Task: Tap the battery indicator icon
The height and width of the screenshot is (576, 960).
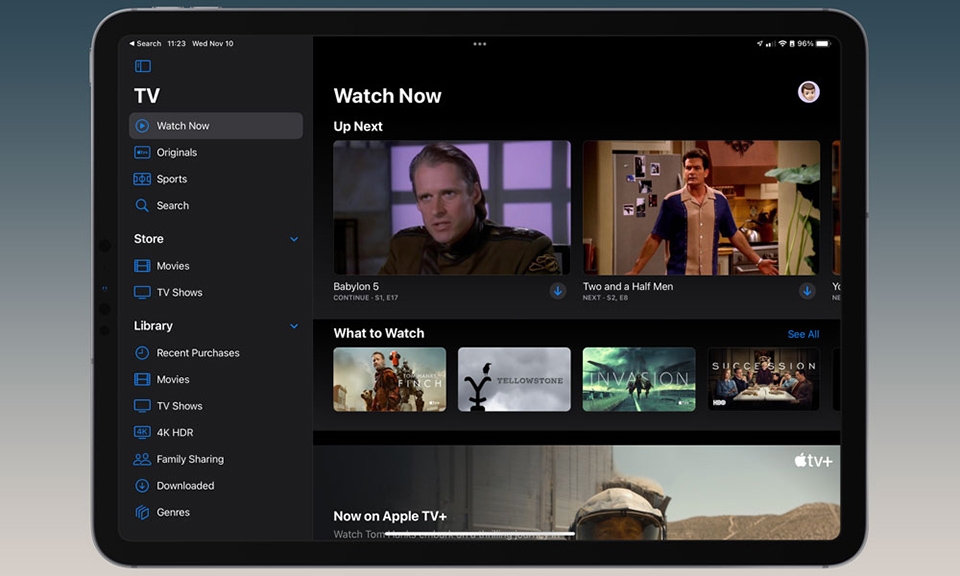Action: 822,43
